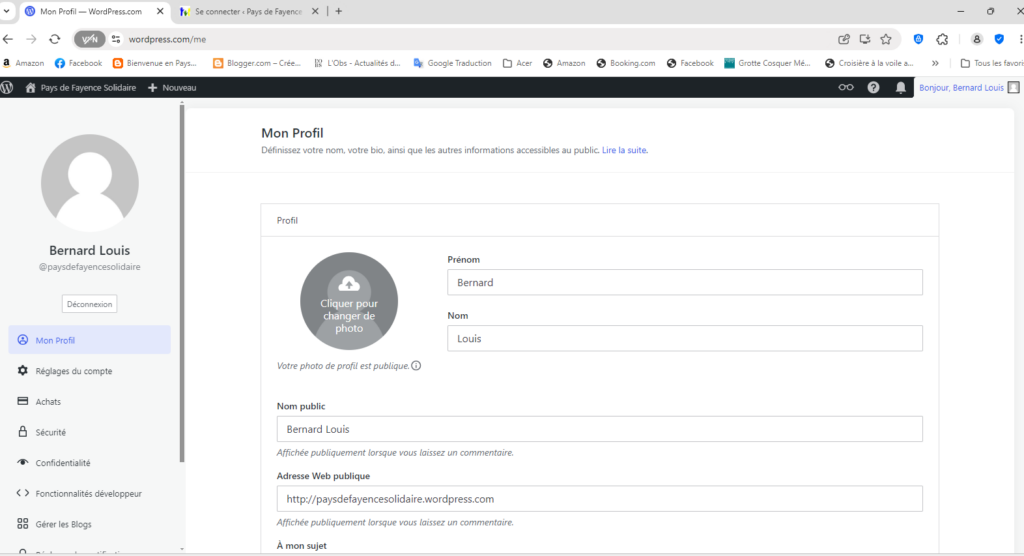Click the upload circle to change photo

(349, 301)
